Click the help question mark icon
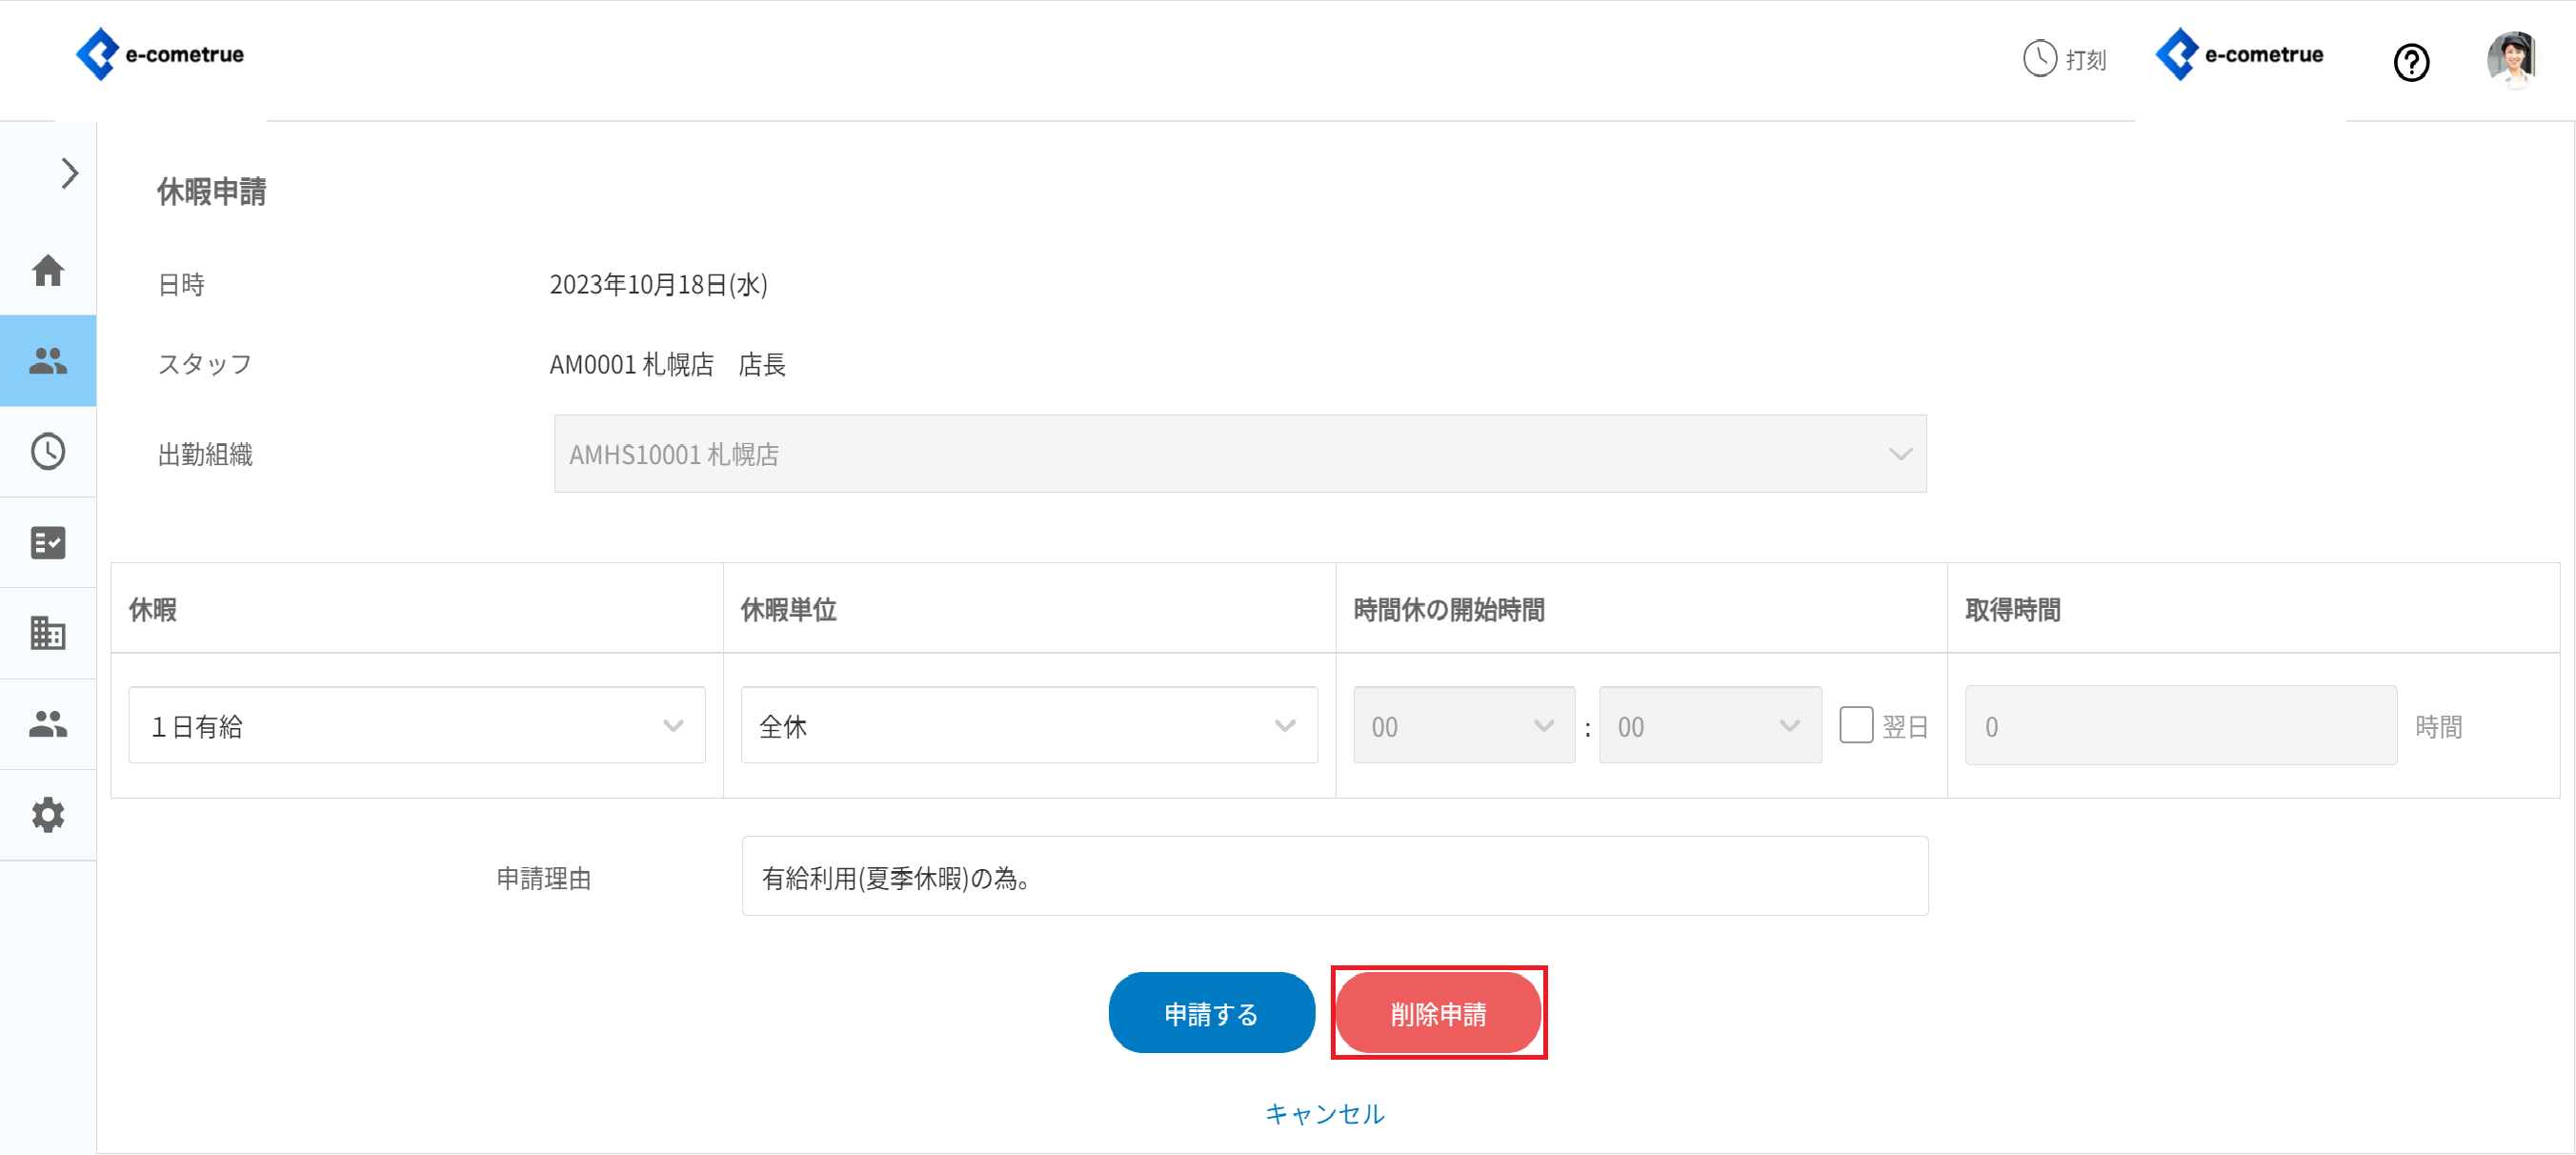Viewport: 2576px width, 1155px height. [2411, 62]
